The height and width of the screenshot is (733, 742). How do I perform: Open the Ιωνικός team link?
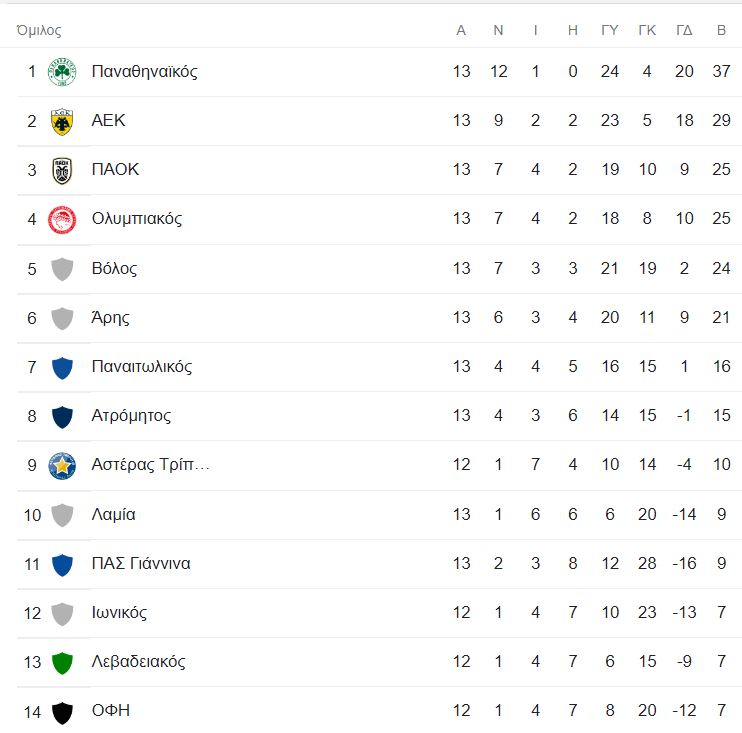[x=119, y=613]
